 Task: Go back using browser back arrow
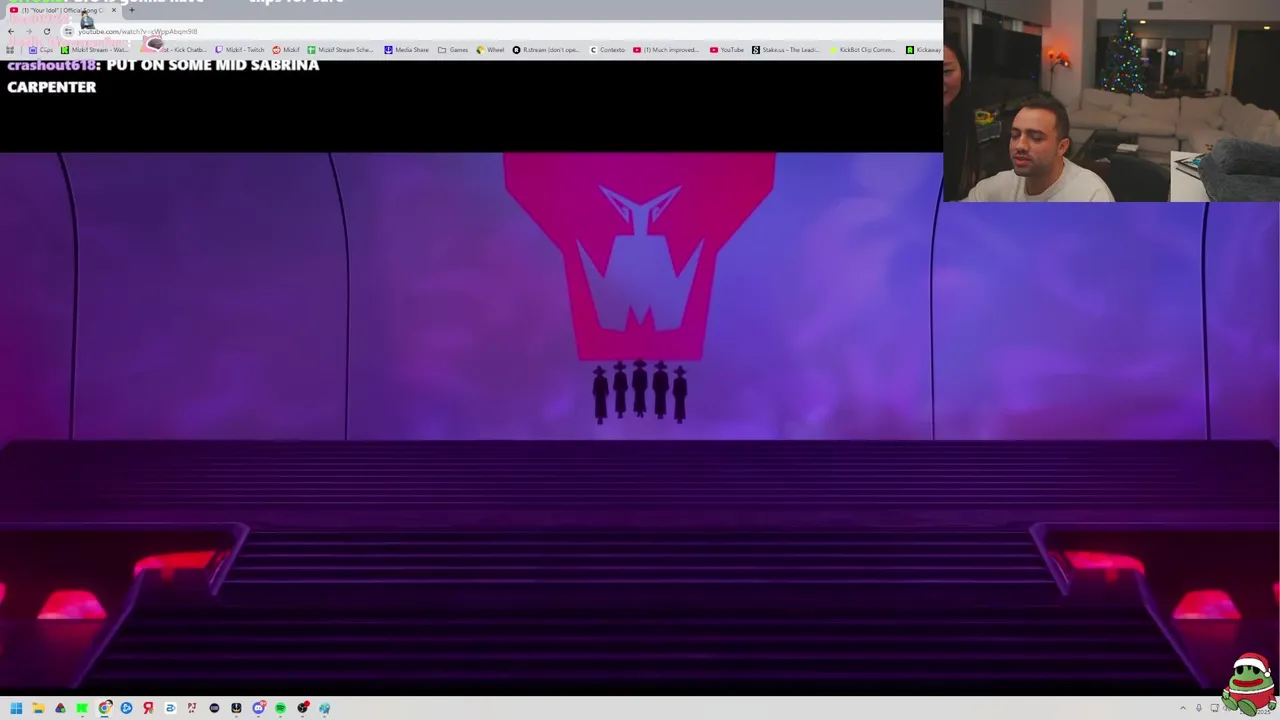pos(11,31)
